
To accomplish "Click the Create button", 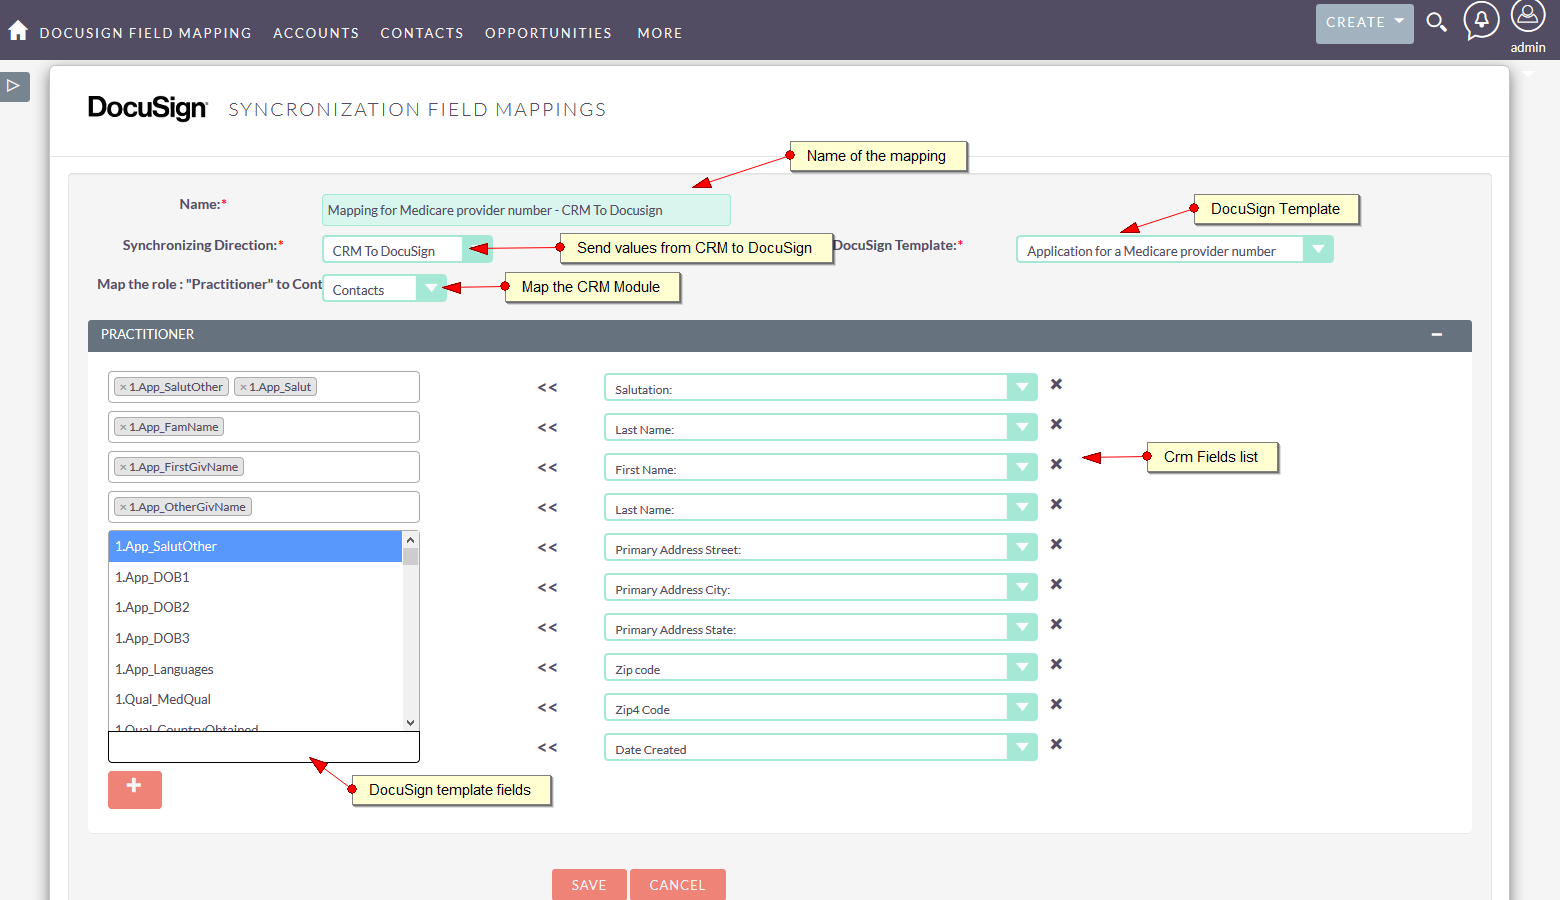I will point(1364,23).
